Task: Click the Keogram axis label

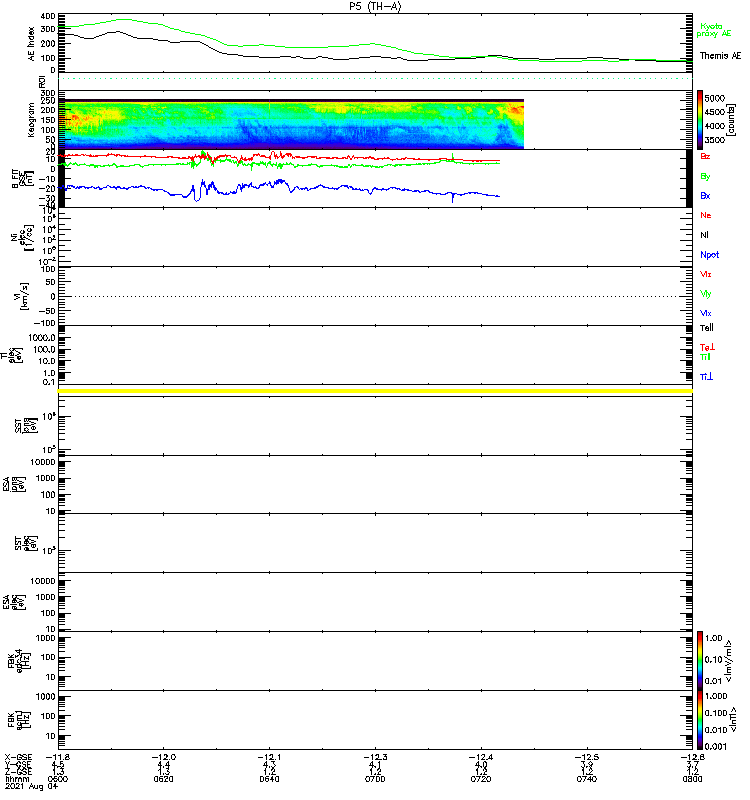Action: click(x=31, y=119)
